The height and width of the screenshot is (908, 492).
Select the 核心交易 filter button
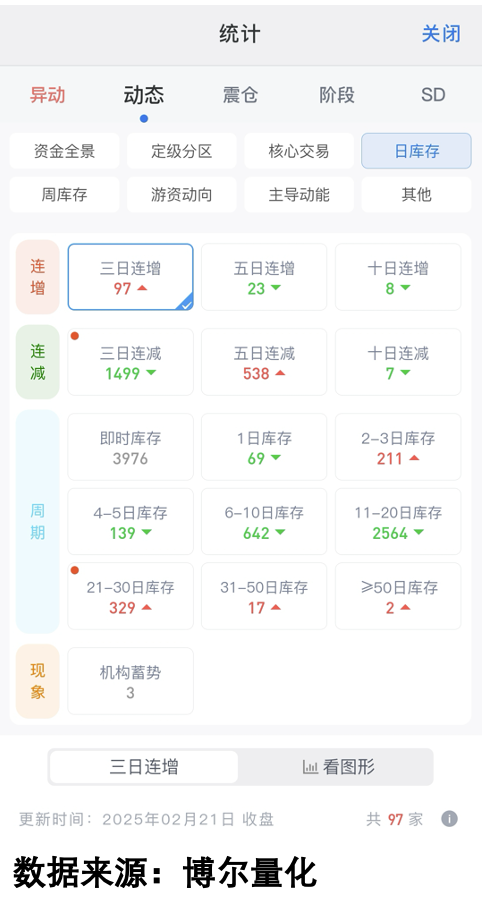point(299,151)
